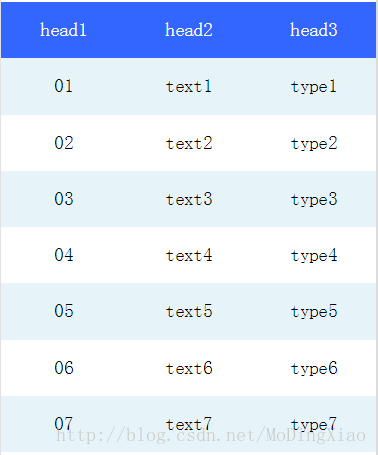The height and width of the screenshot is (455, 378).
Task: Click the cell labeled 02
Action: (63, 143)
